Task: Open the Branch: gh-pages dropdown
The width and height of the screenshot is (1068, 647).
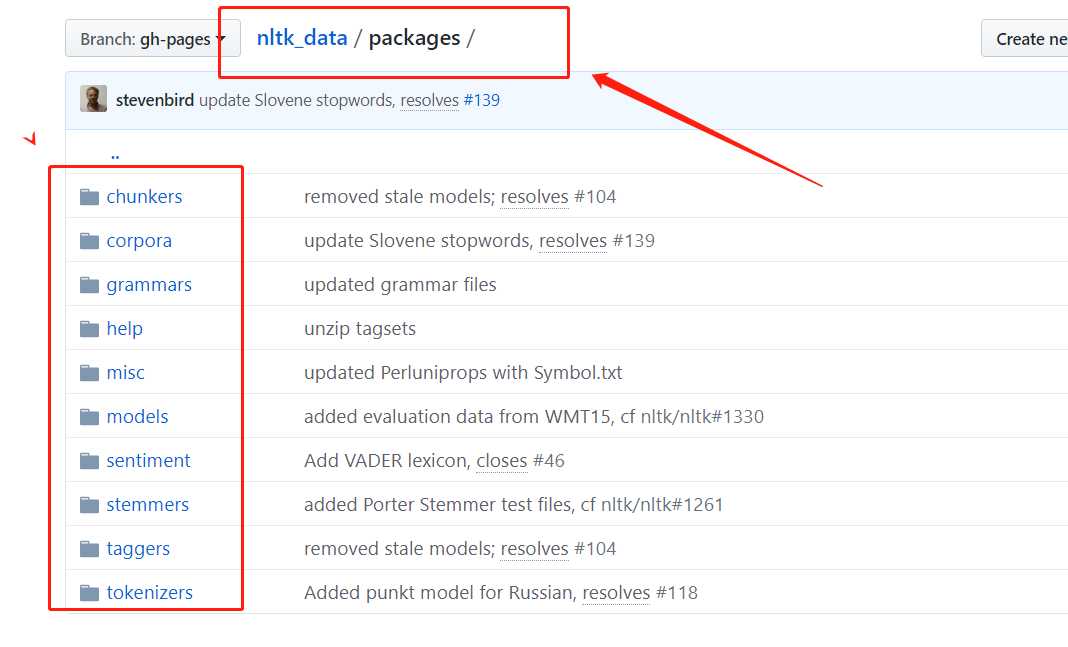Action: (153, 39)
